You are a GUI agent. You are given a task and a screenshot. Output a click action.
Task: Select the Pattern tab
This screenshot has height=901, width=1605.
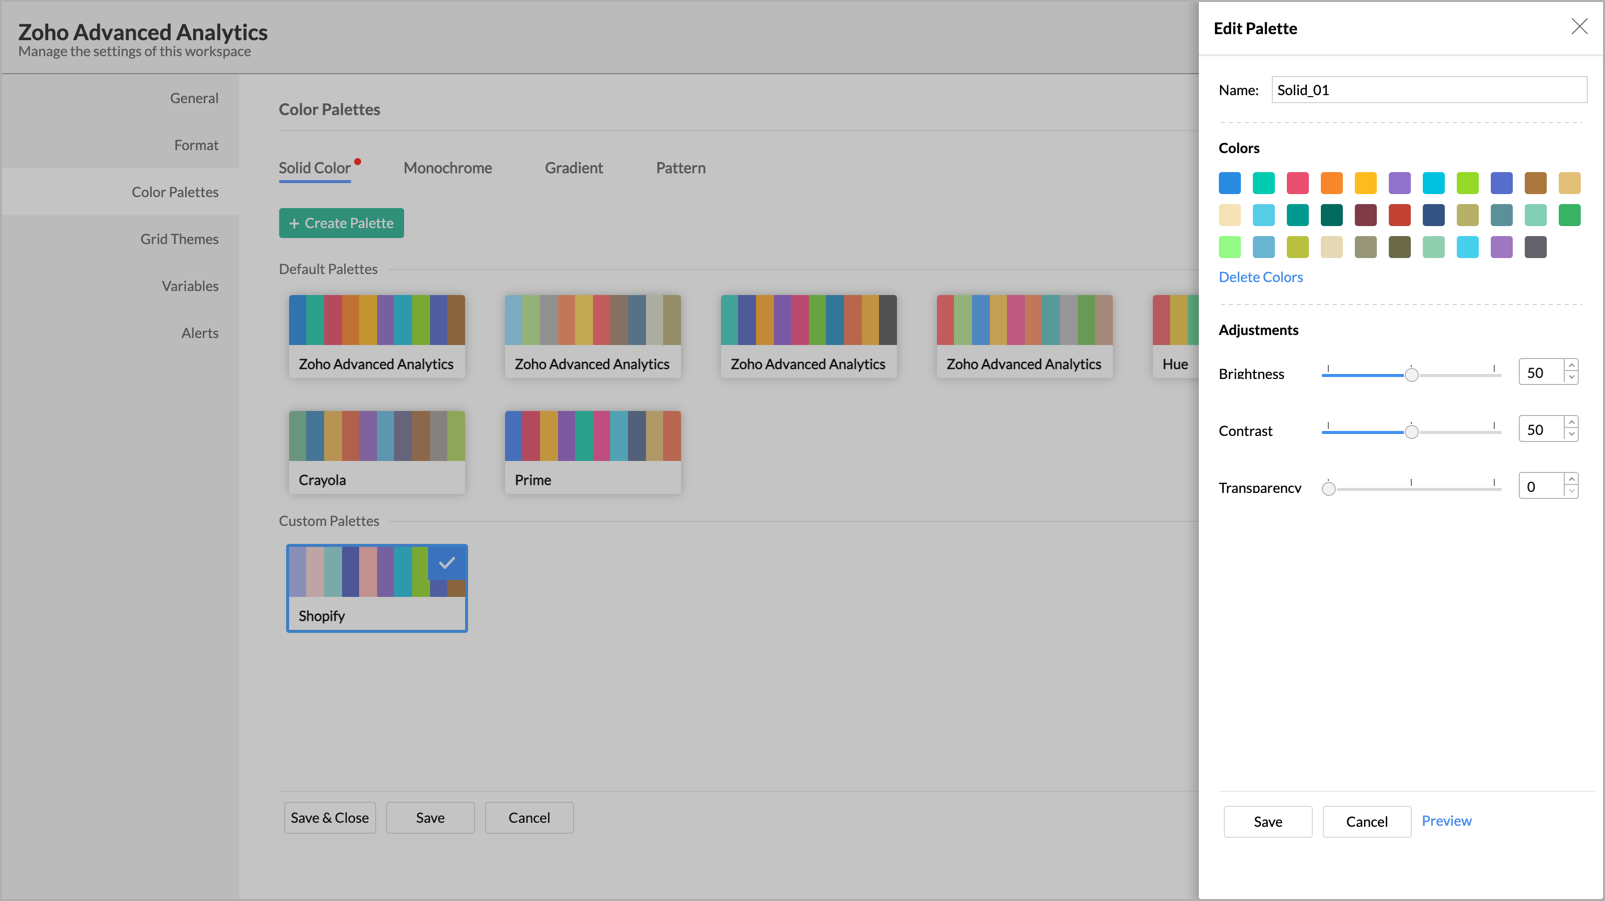[x=680, y=168]
